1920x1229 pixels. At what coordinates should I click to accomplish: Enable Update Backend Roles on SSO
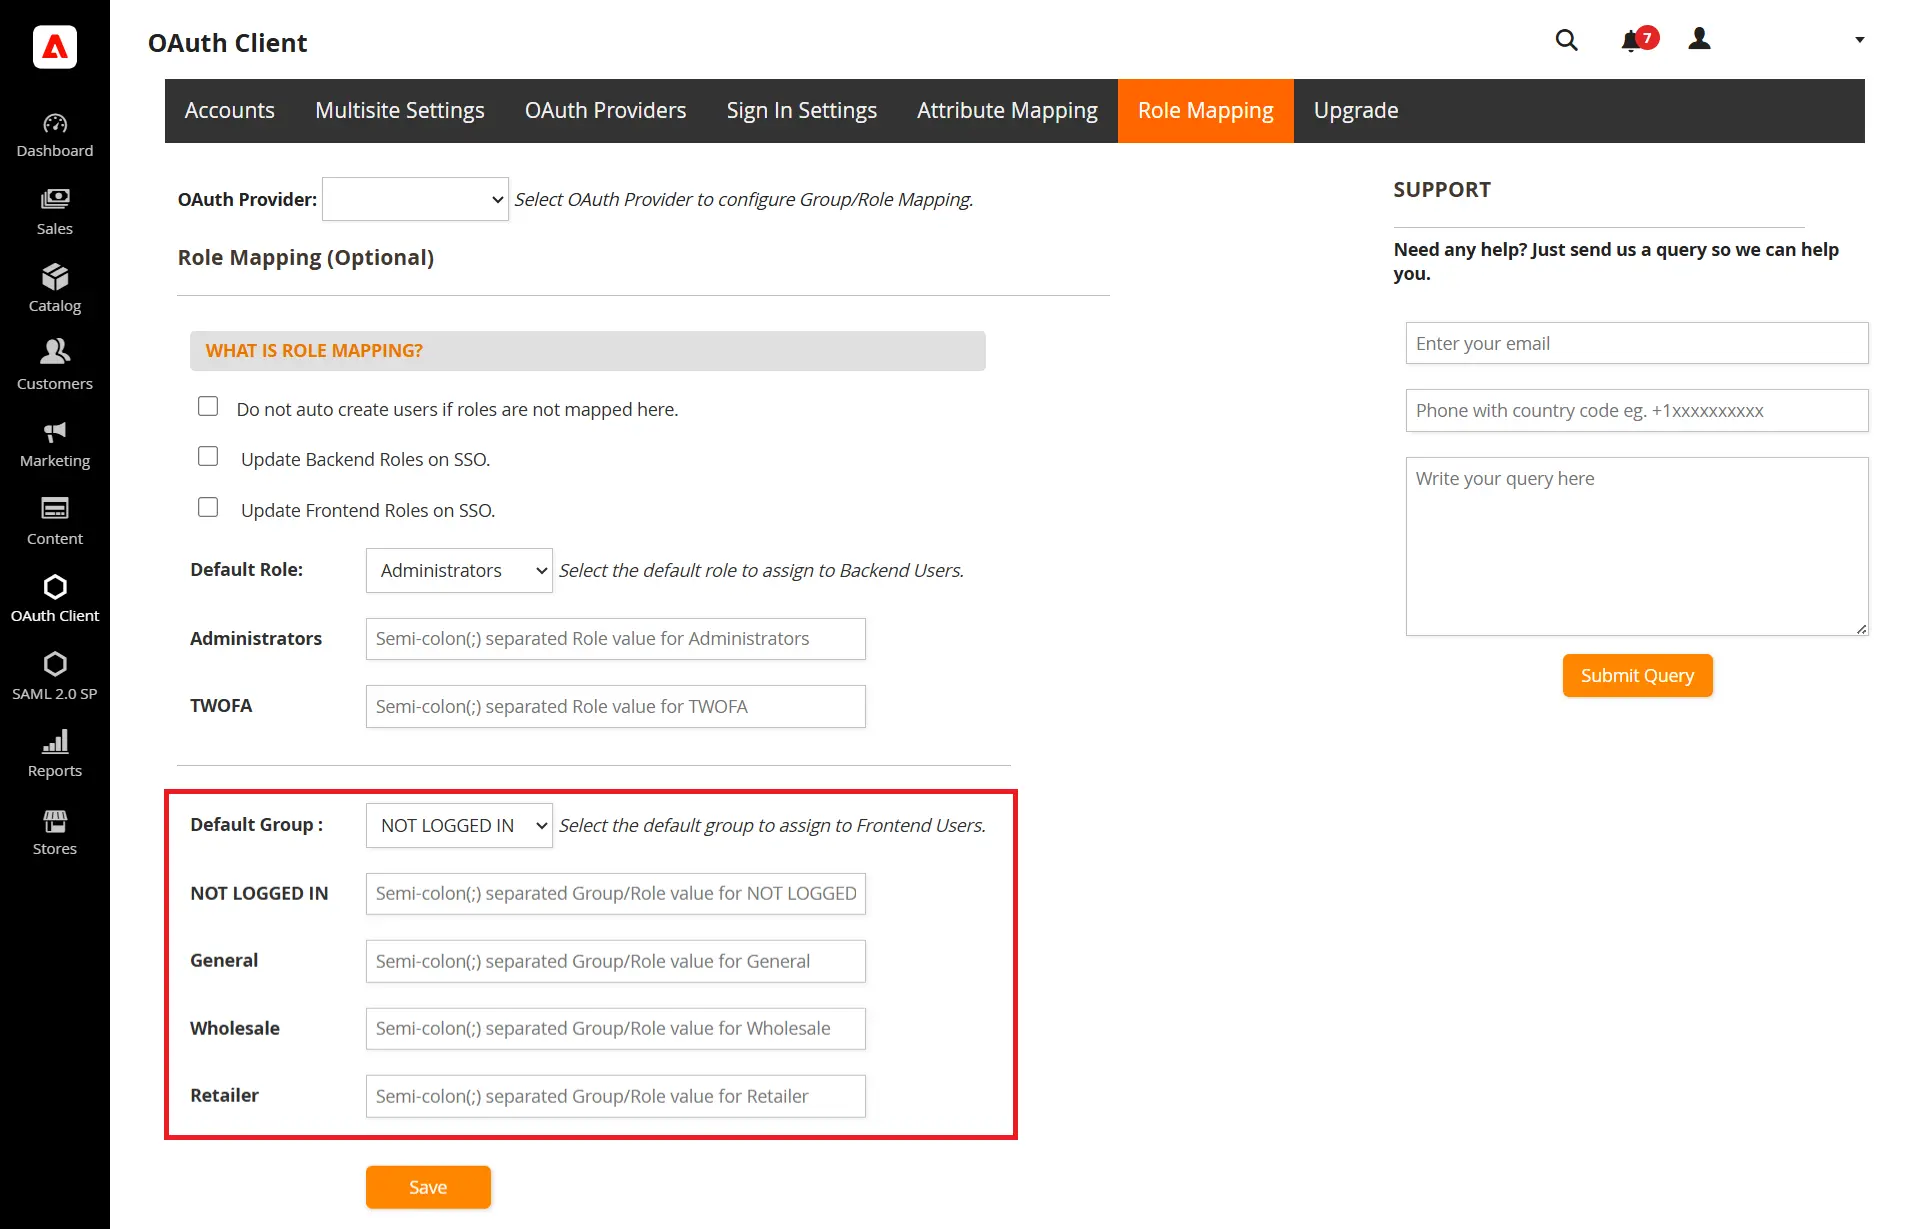click(x=208, y=456)
